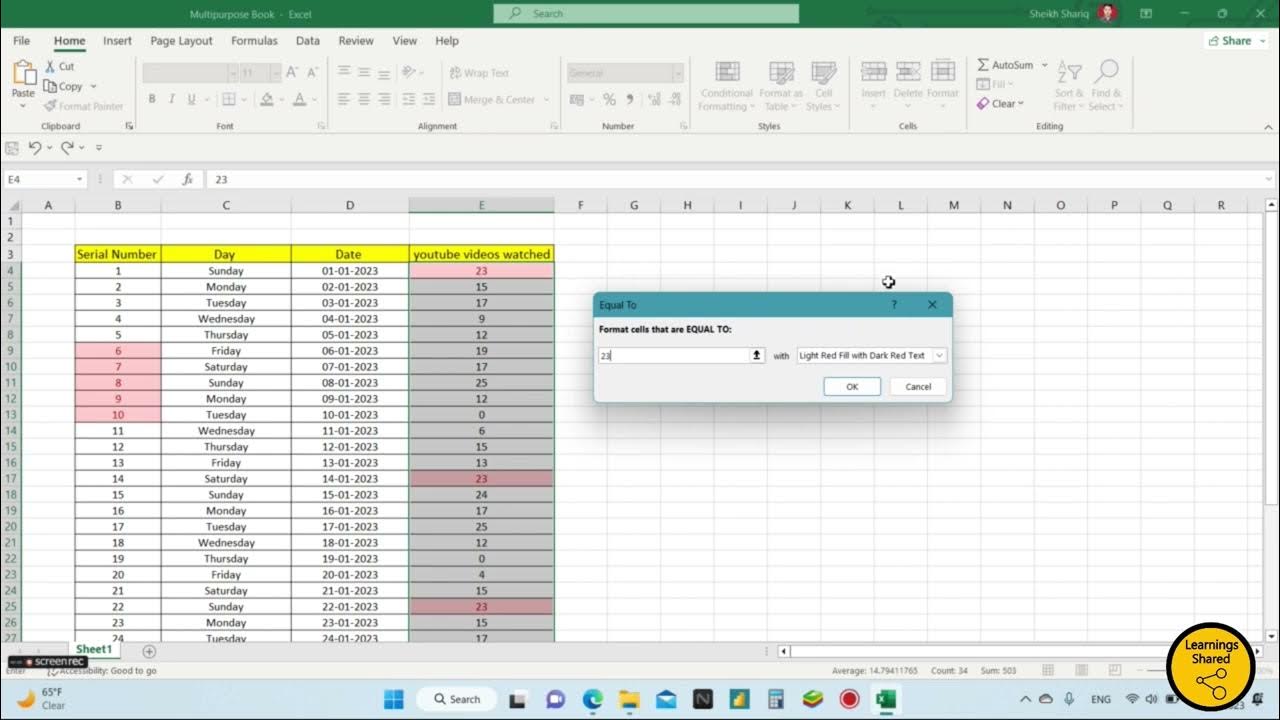Click the Cut scissors icon
Viewport: 1280px width, 720px height.
pos(50,66)
